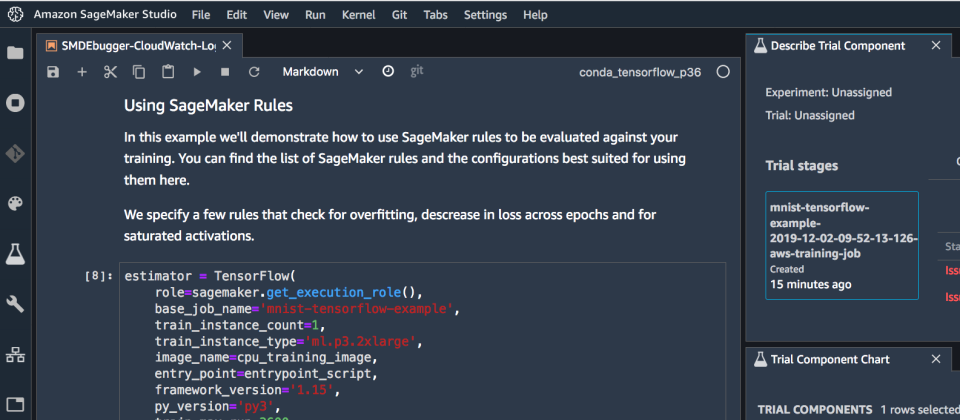Open the open tabs sidebar icon
Viewport: 960px width, 420px height.
(15, 404)
